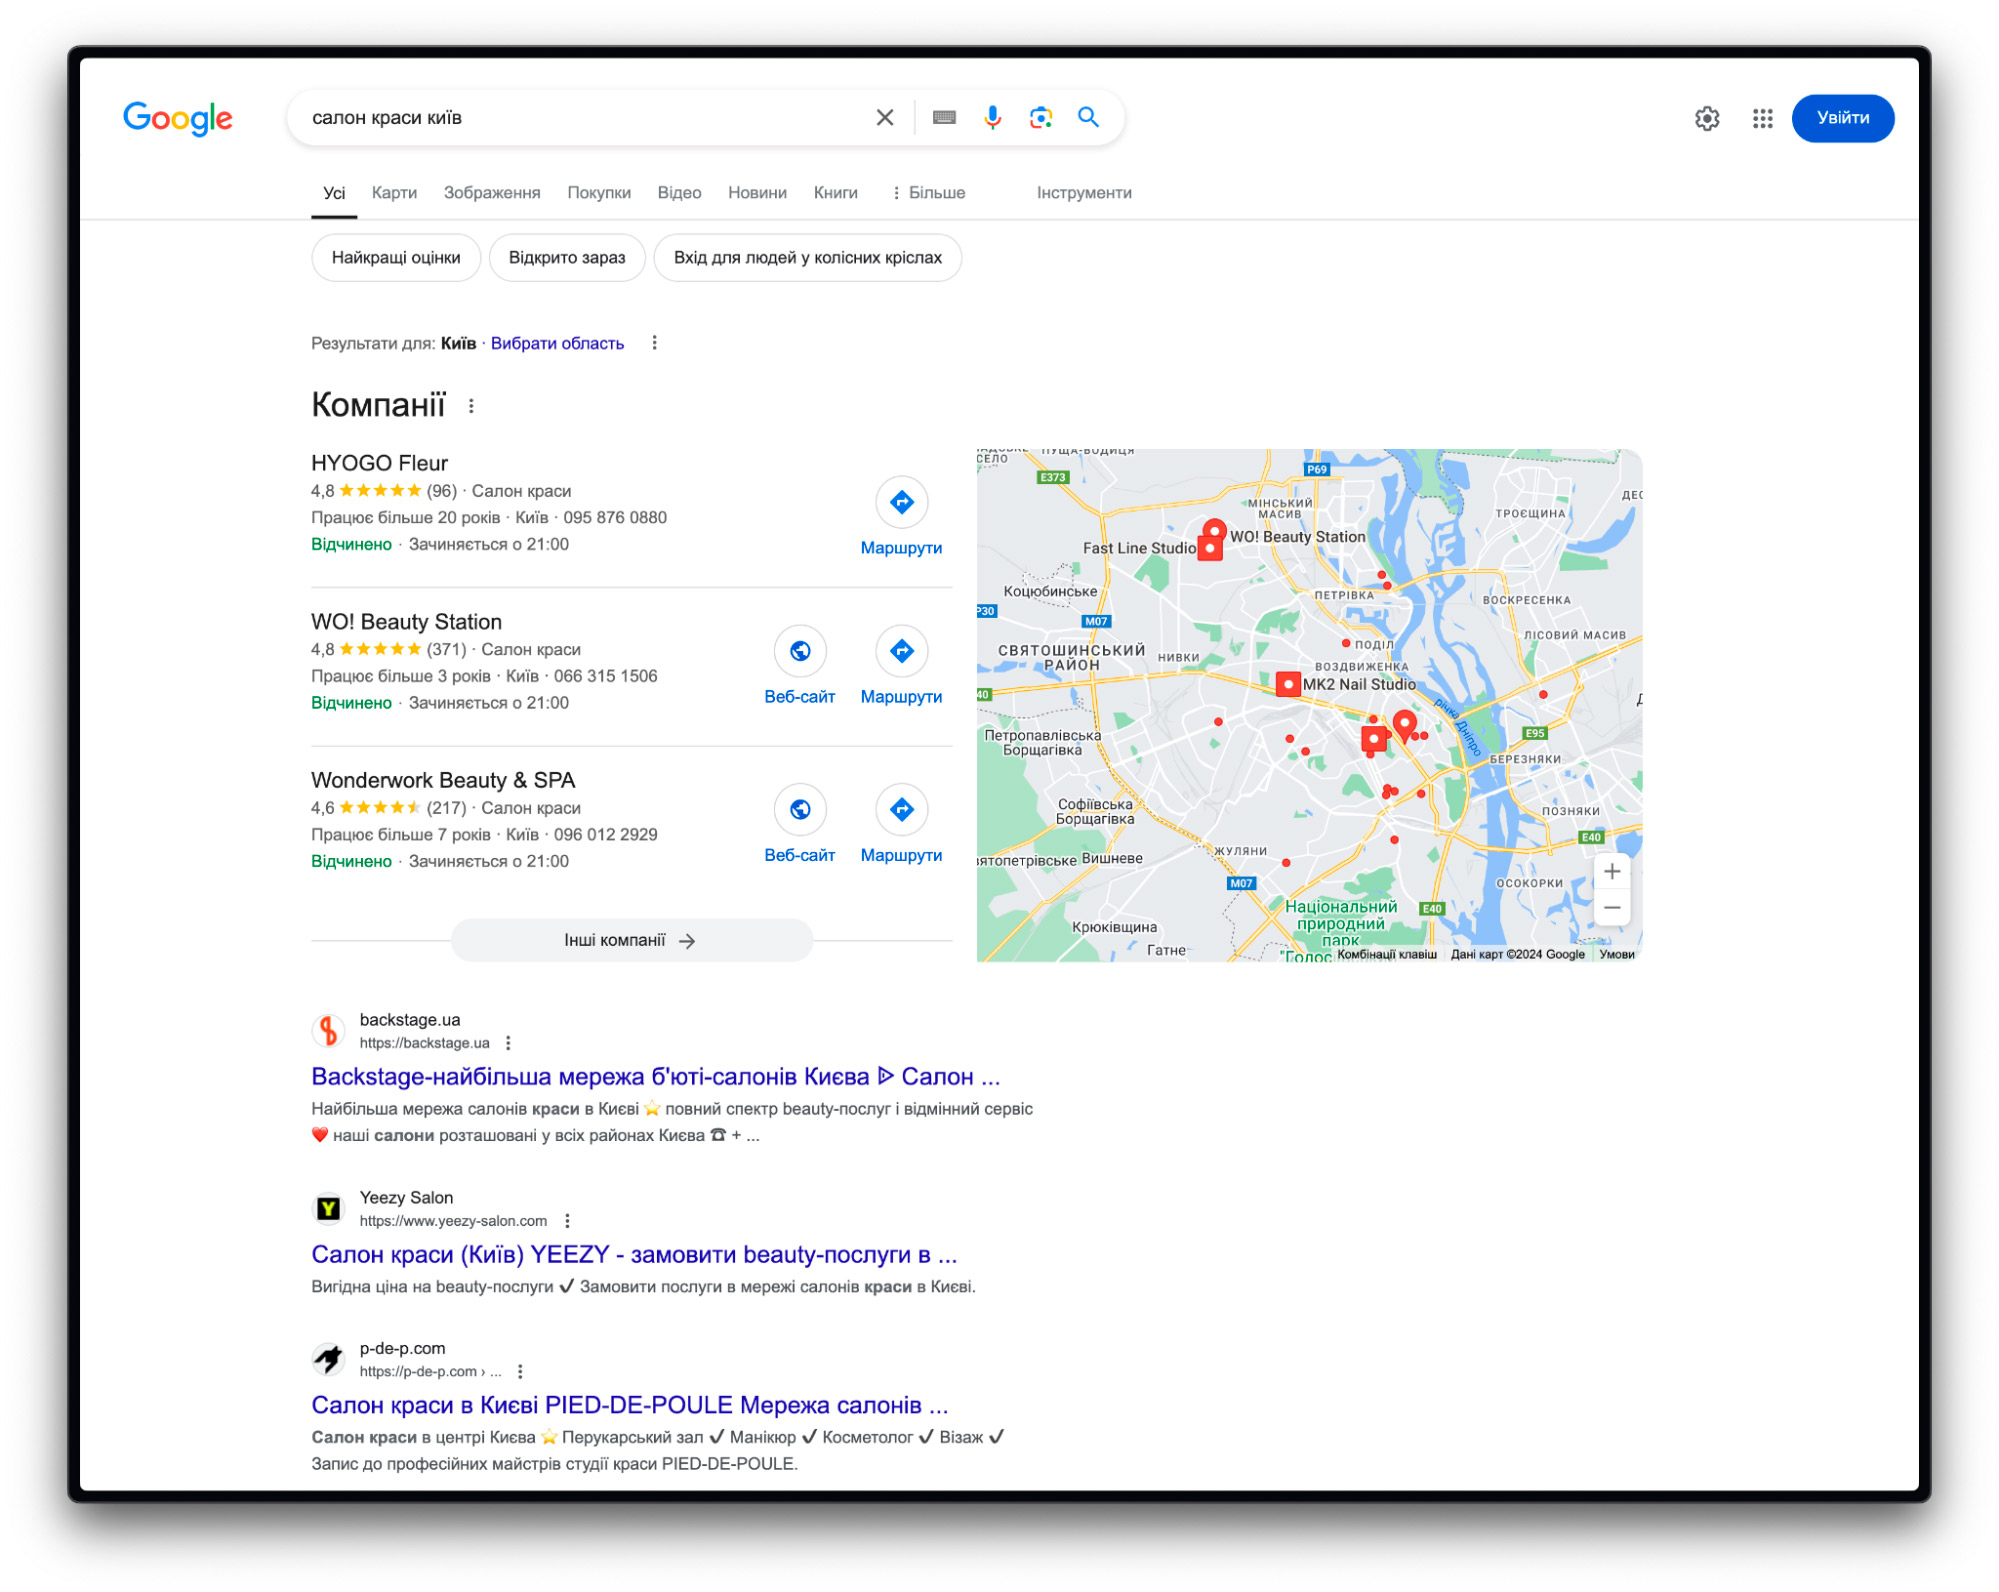Open Google Lens image search icon
This screenshot has width=1999, height=1592.
point(1041,118)
